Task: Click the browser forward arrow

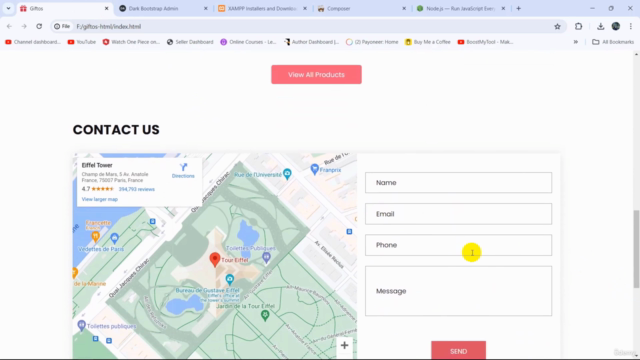Action: click(x=24, y=26)
